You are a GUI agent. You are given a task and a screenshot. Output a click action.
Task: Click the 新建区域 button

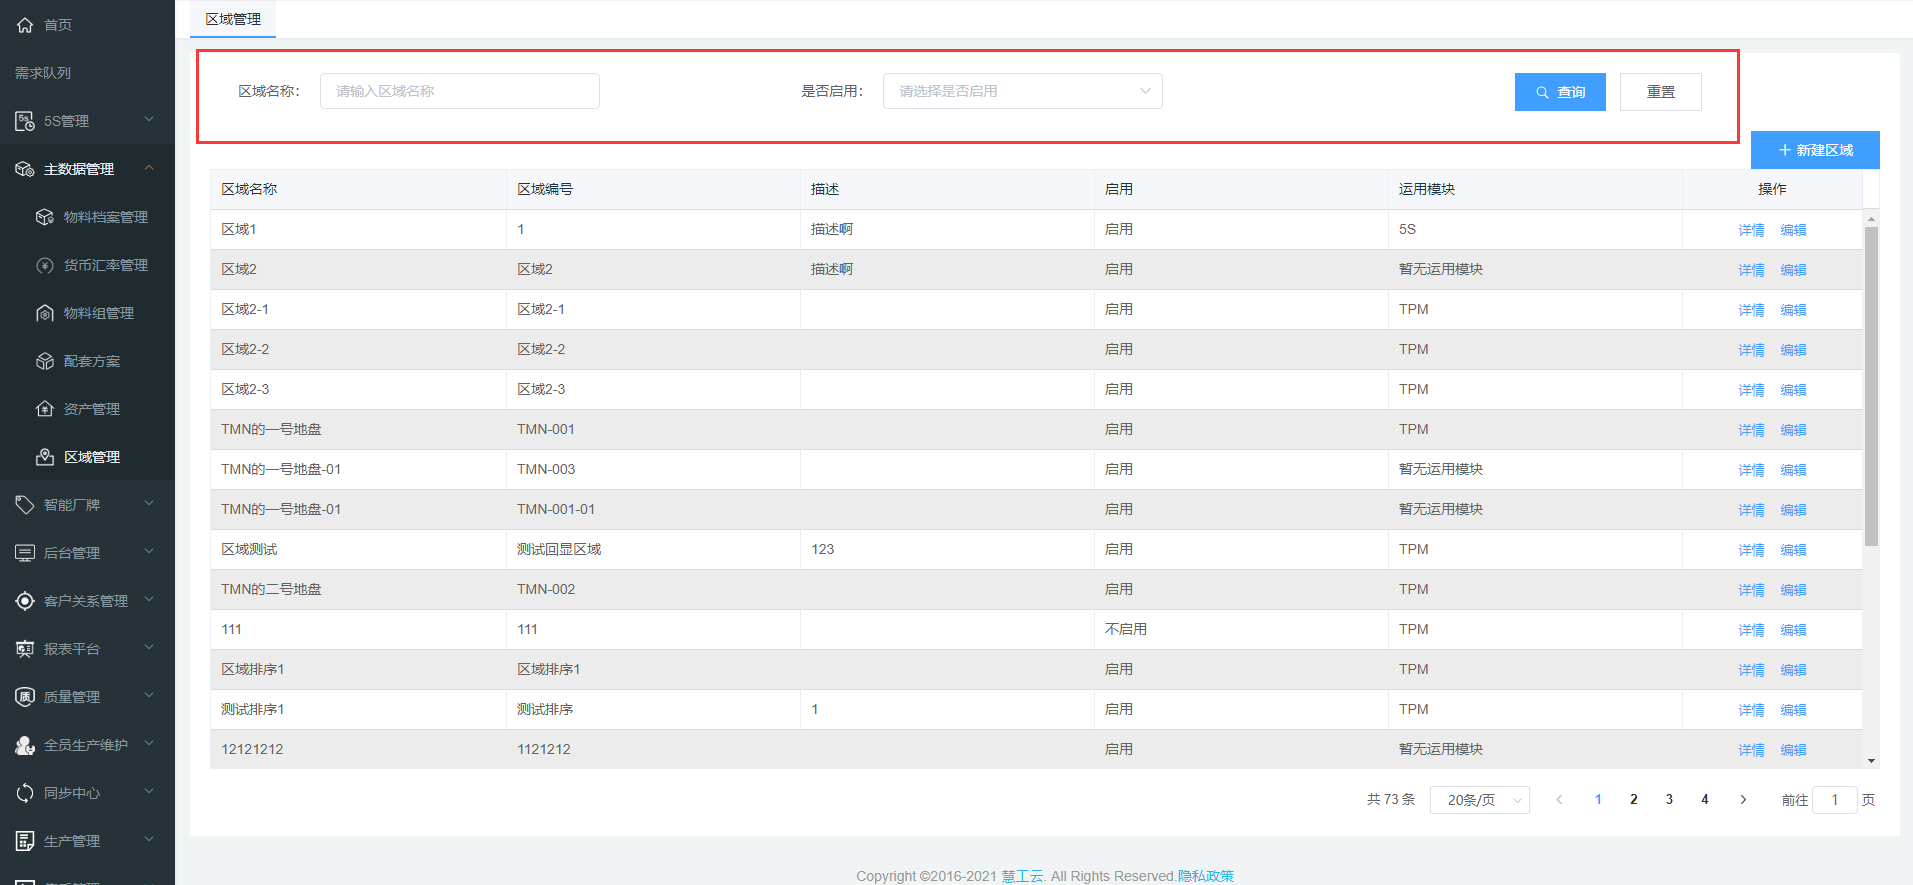[1814, 150]
